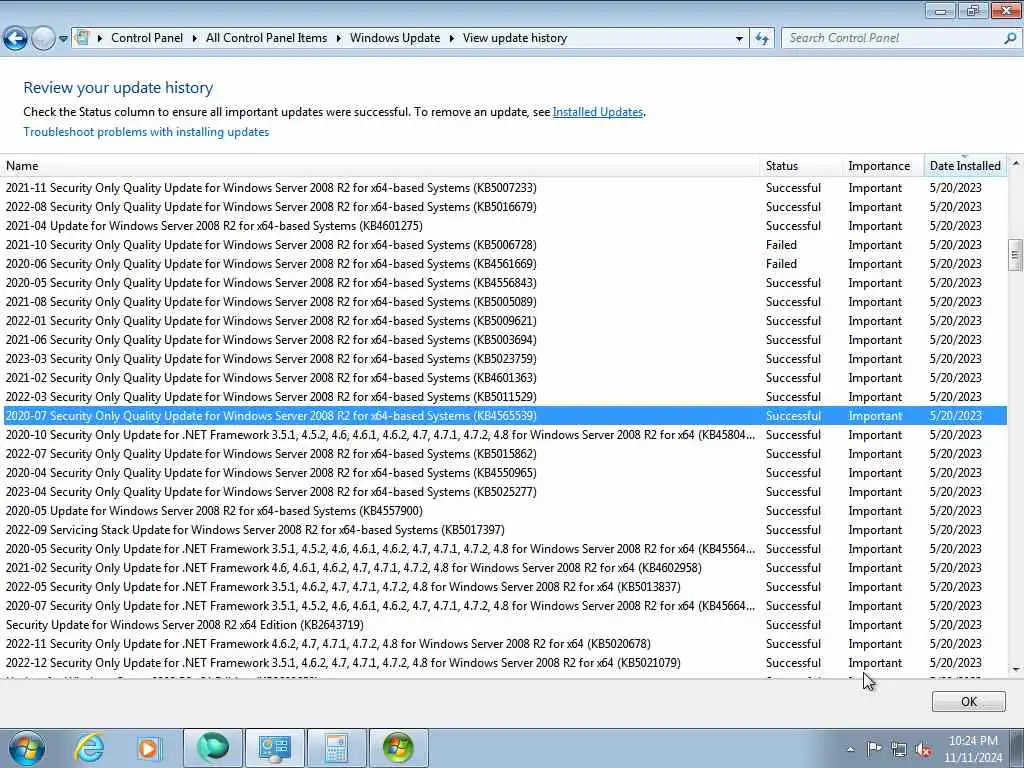Sort by the Importance column header
Viewport: 1024px width, 768px height.
(x=884, y=166)
